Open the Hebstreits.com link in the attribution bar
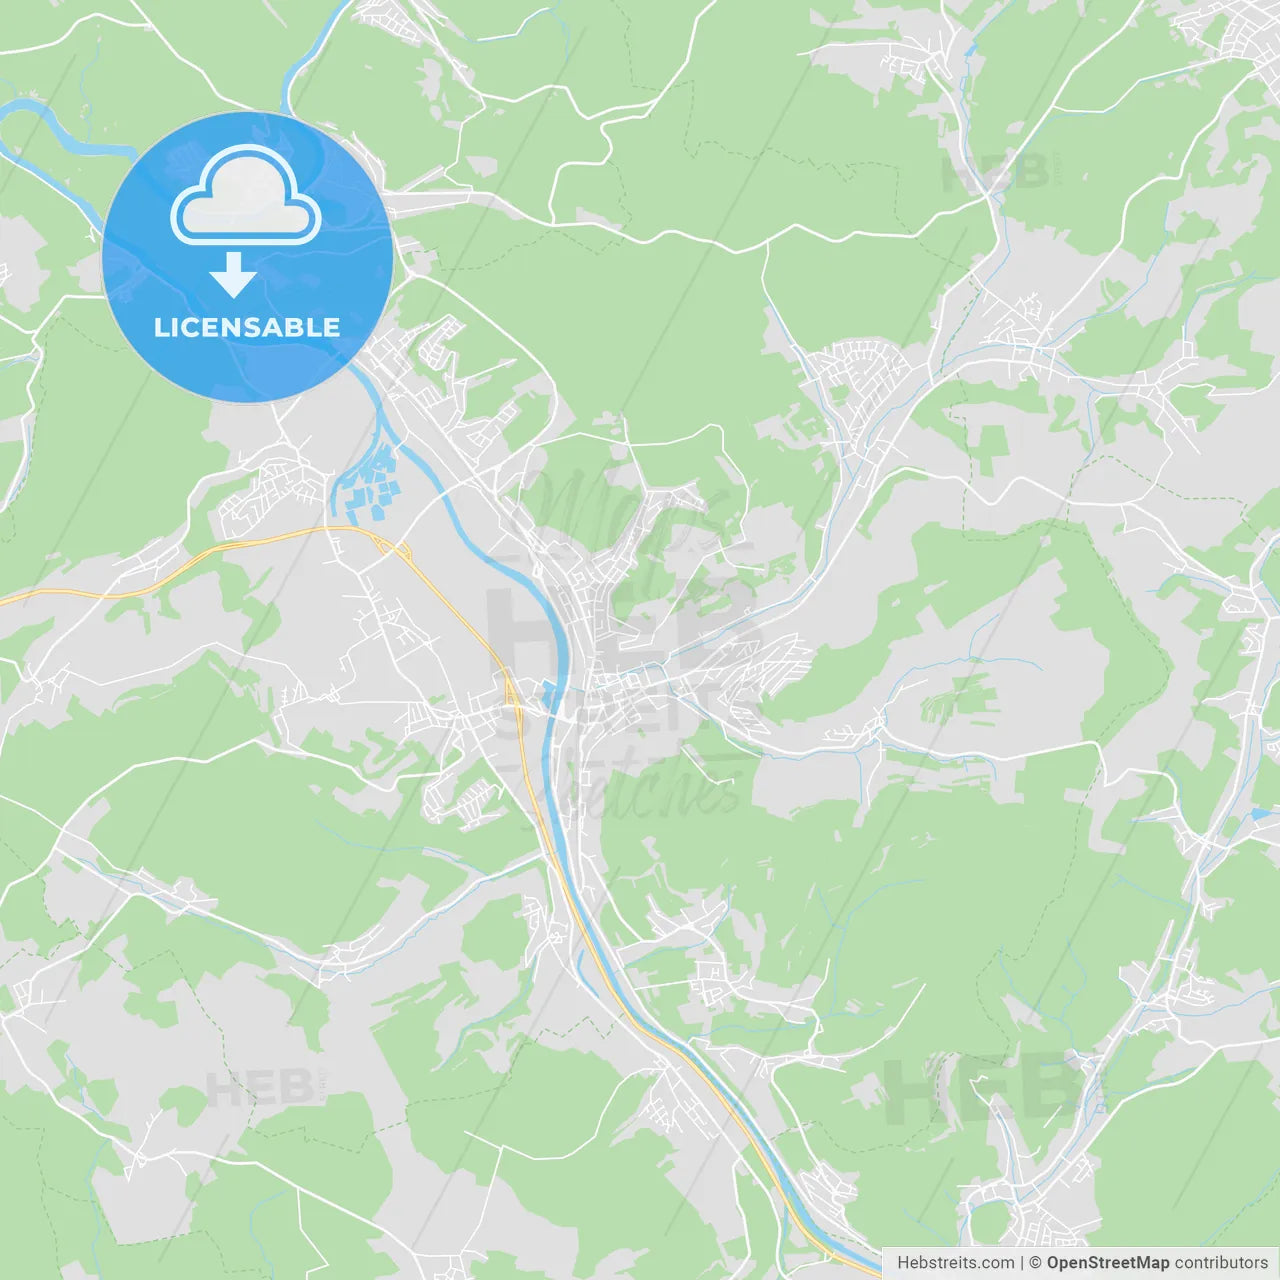This screenshot has height=1280, width=1280. 955,1263
